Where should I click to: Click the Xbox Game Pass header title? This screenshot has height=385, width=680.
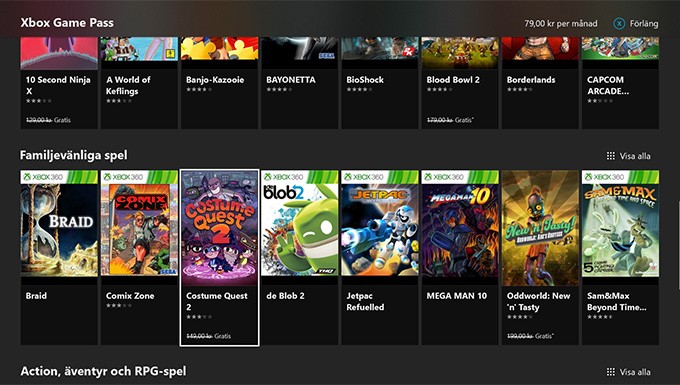tap(67, 23)
